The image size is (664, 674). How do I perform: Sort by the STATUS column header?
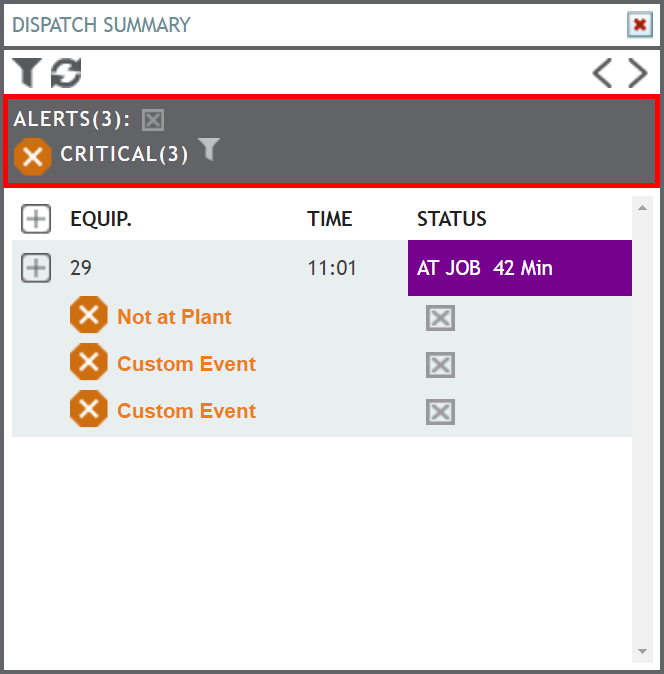point(452,219)
